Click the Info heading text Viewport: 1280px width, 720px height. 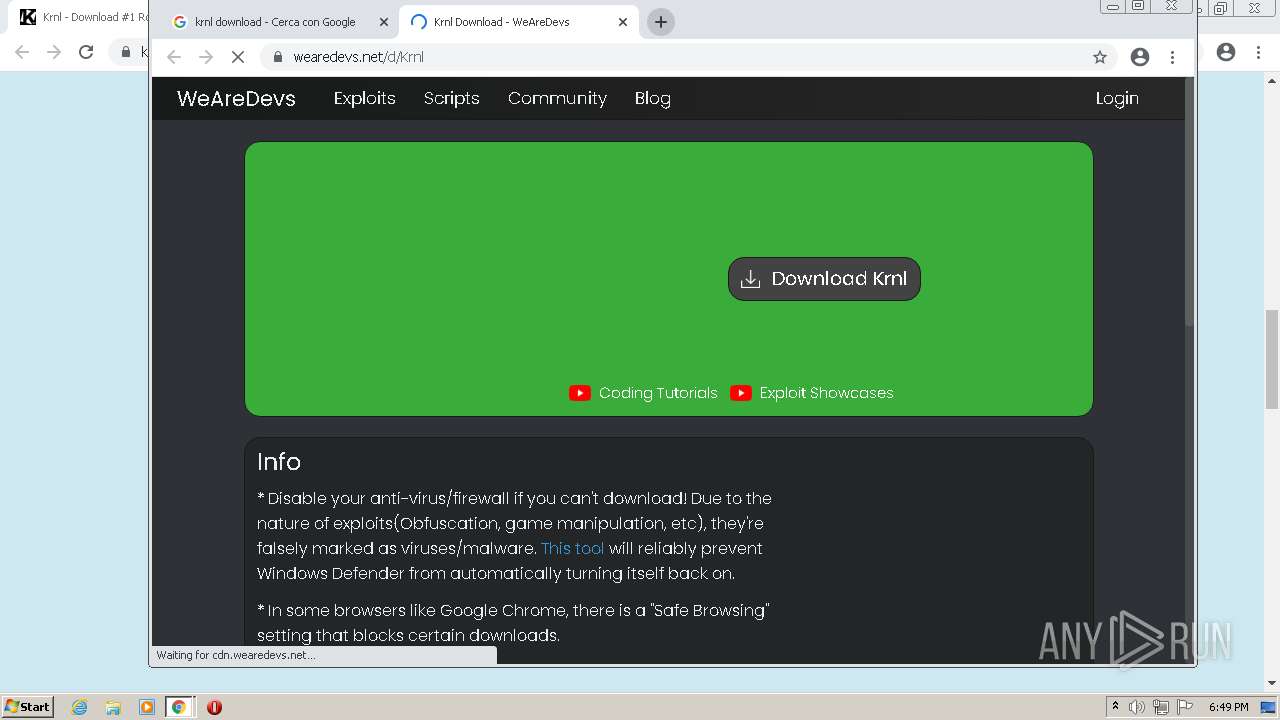278,461
